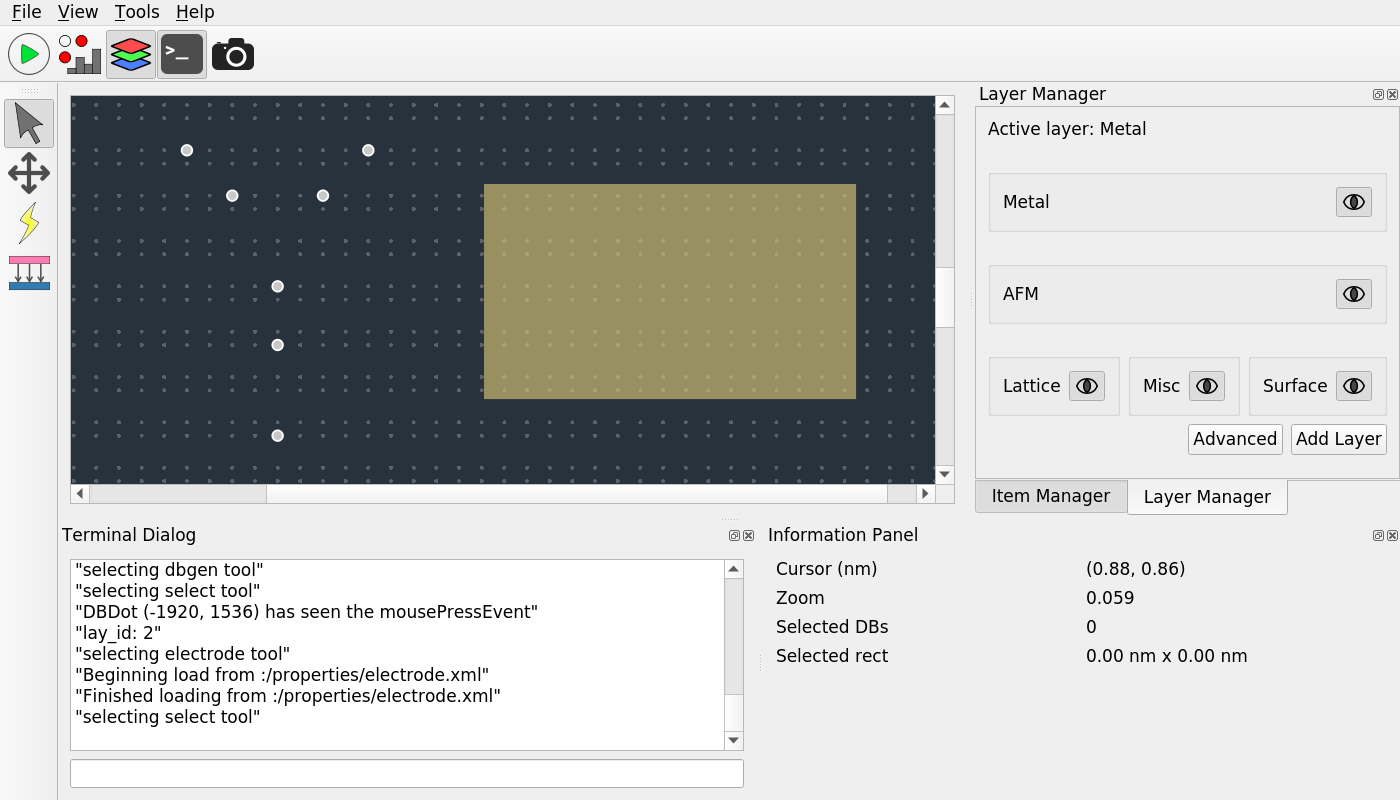This screenshot has width=1400, height=800.
Task: Click the 'Active layer: Metal' label
Action: (1067, 129)
